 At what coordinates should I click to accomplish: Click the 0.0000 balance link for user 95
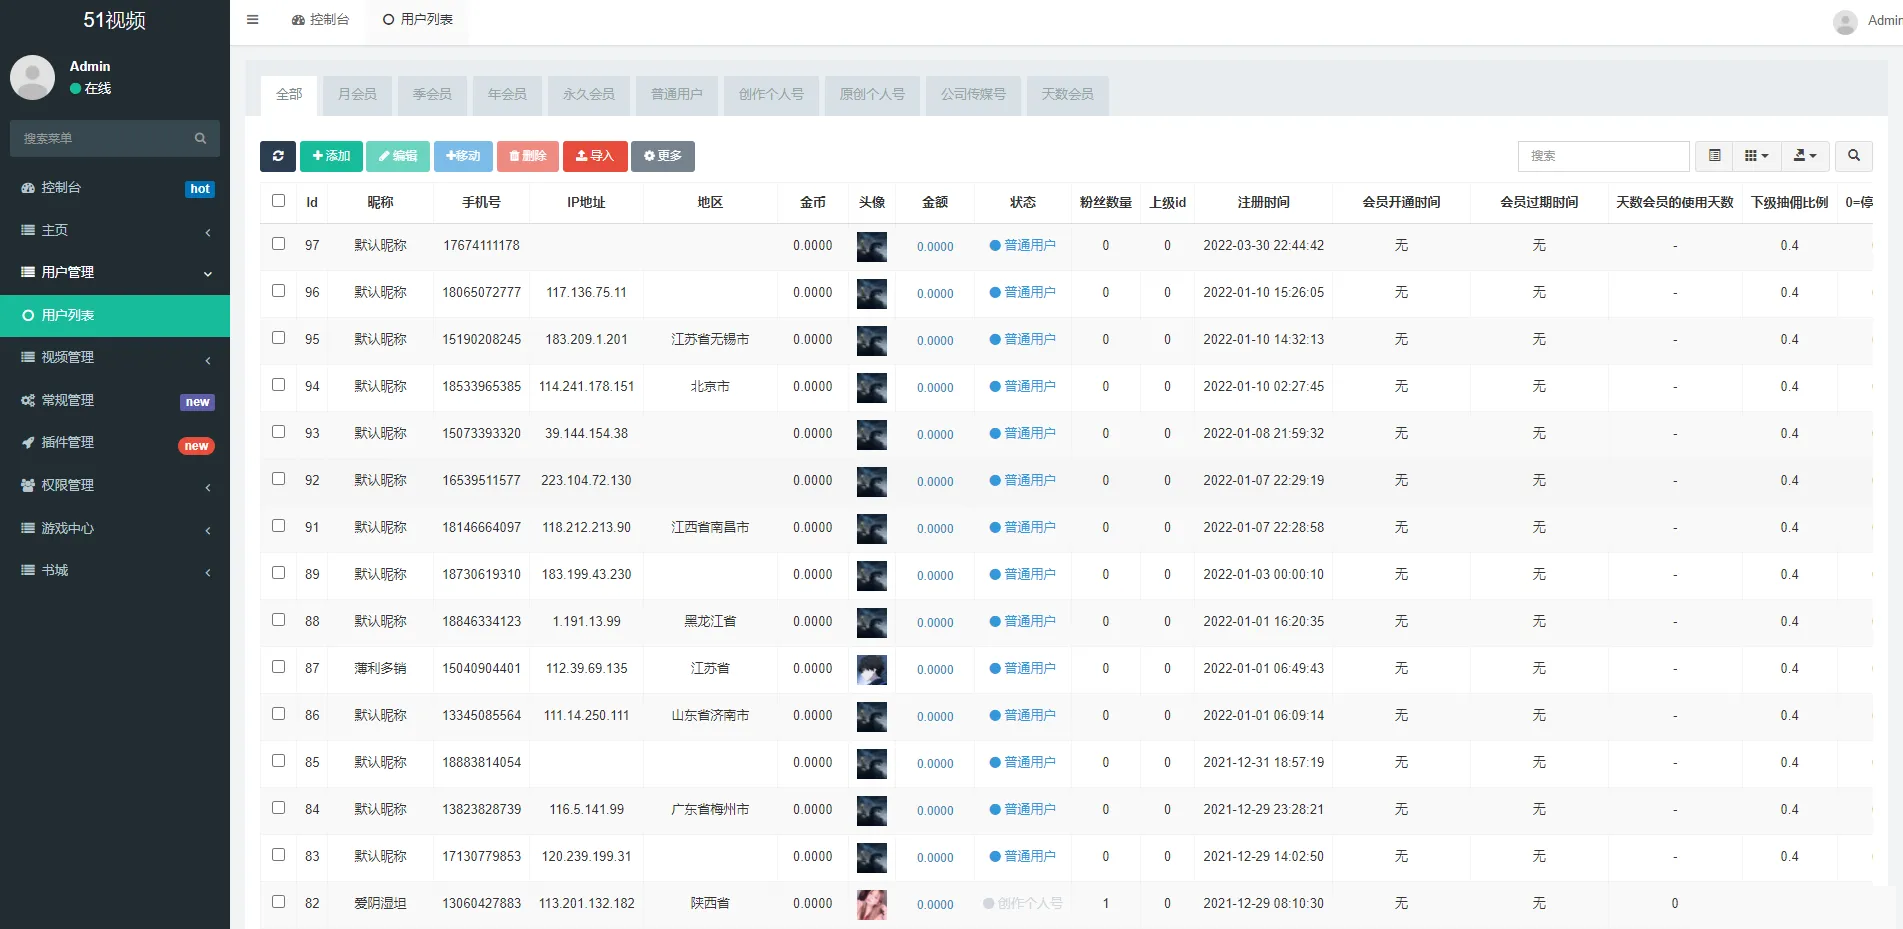pyautogui.click(x=934, y=340)
